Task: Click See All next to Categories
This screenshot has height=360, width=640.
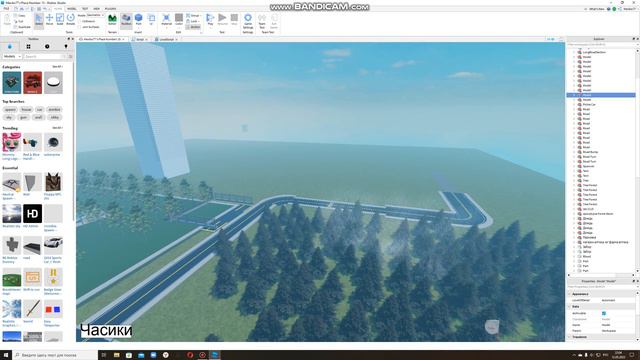Action: point(57,67)
